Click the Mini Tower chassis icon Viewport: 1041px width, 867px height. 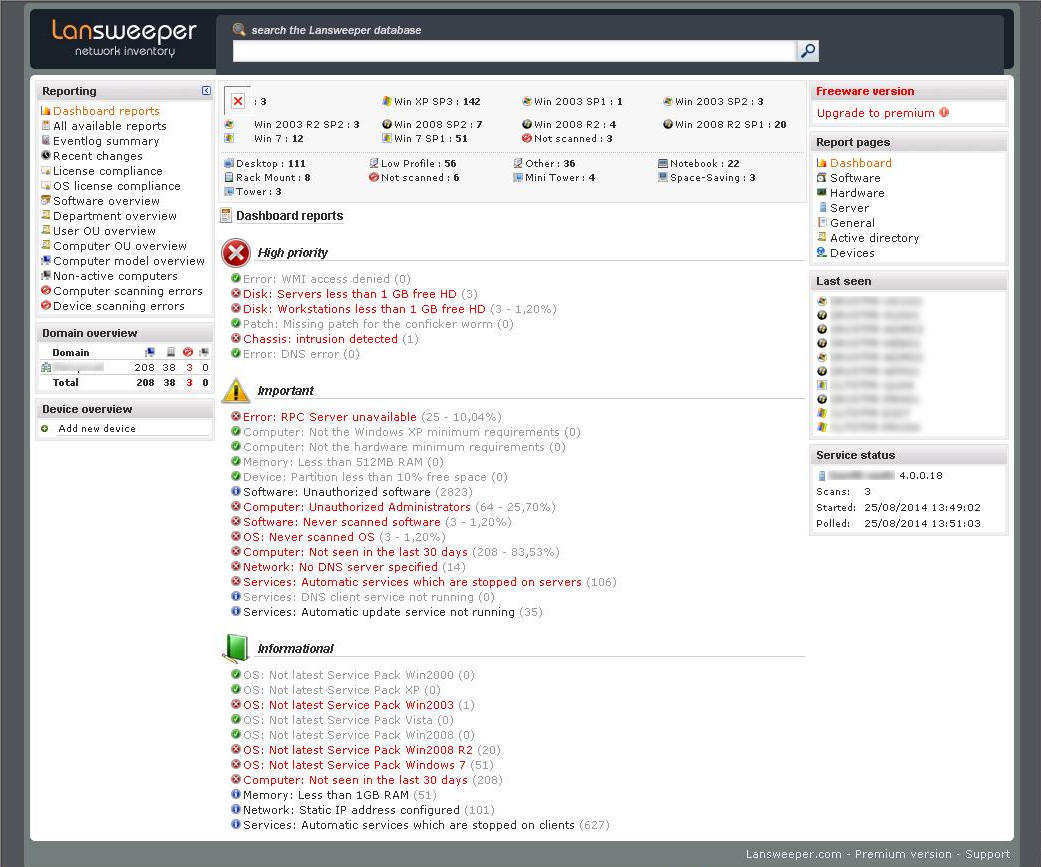tap(518, 177)
